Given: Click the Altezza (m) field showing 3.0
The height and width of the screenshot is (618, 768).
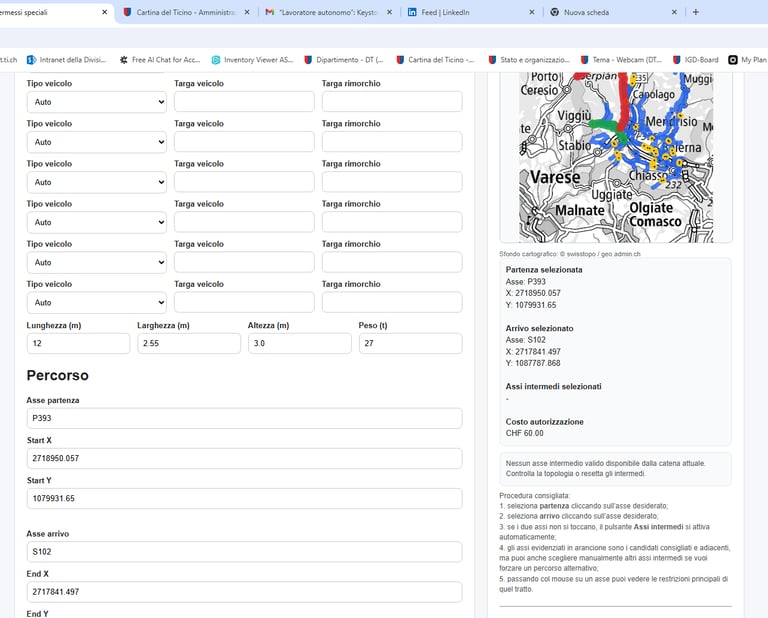Looking at the screenshot, I should click(300, 343).
